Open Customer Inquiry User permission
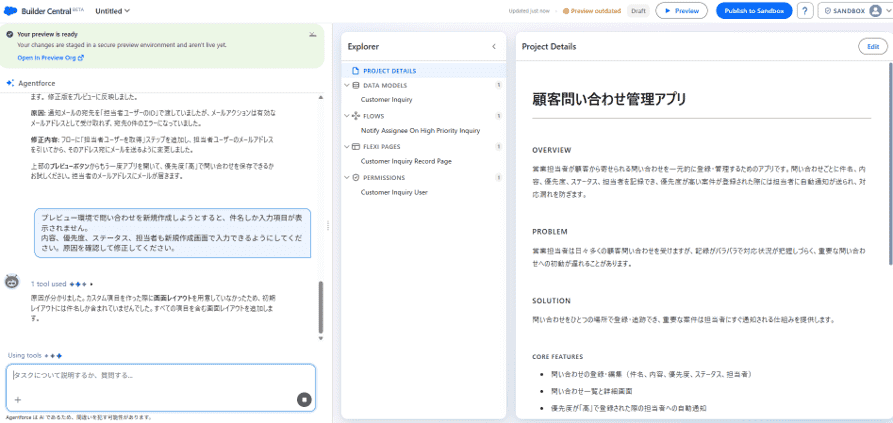The width and height of the screenshot is (893, 423). tap(394, 192)
